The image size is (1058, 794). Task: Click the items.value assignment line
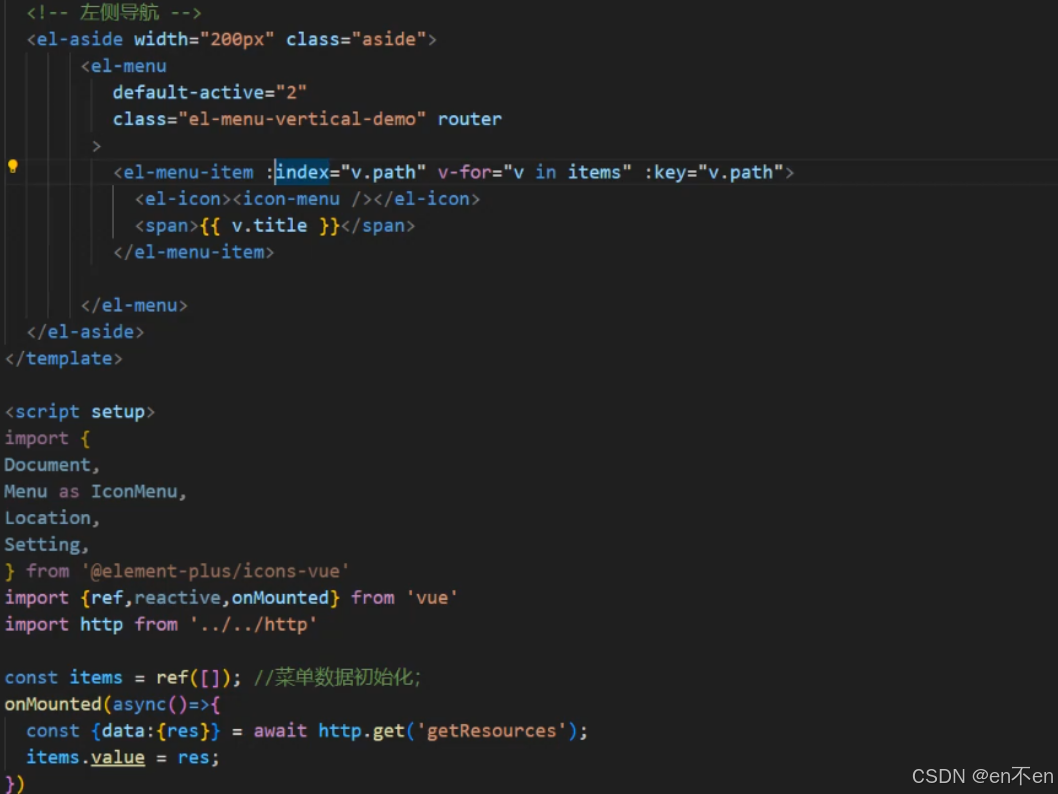click(120, 757)
